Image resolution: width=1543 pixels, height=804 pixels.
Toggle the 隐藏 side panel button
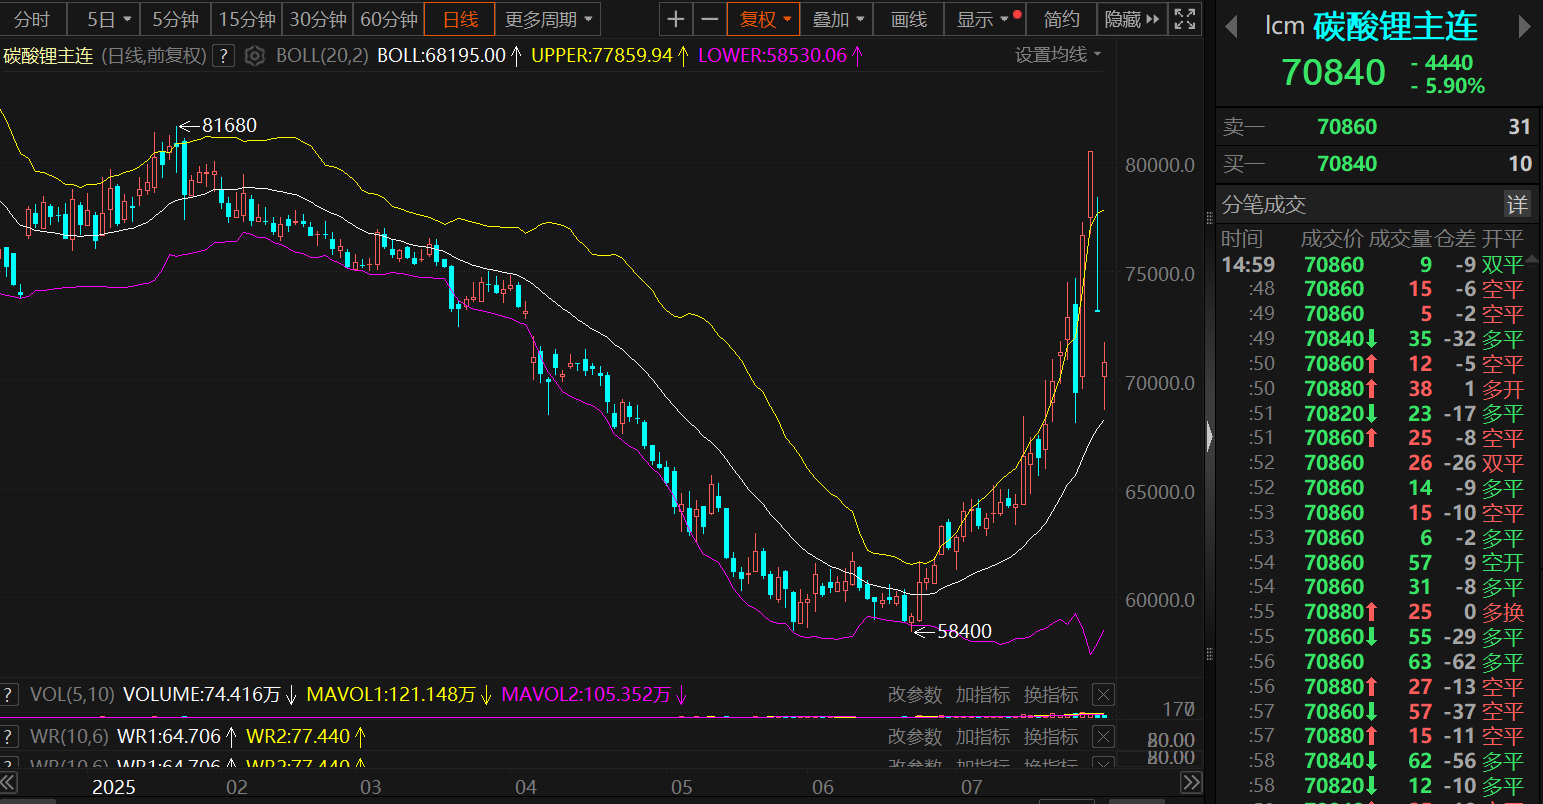click(x=1133, y=19)
